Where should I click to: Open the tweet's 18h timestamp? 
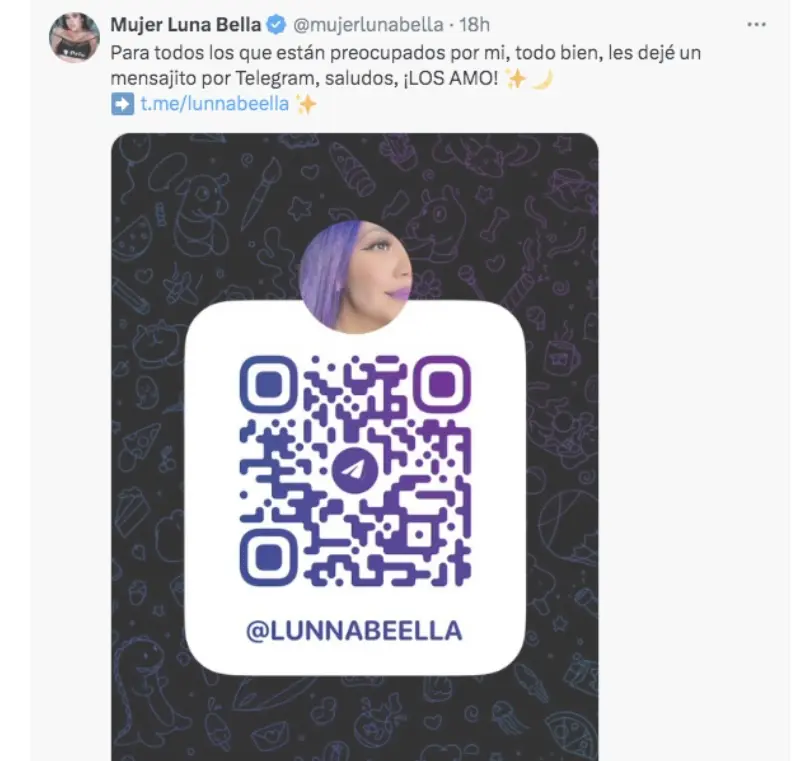click(x=474, y=25)
